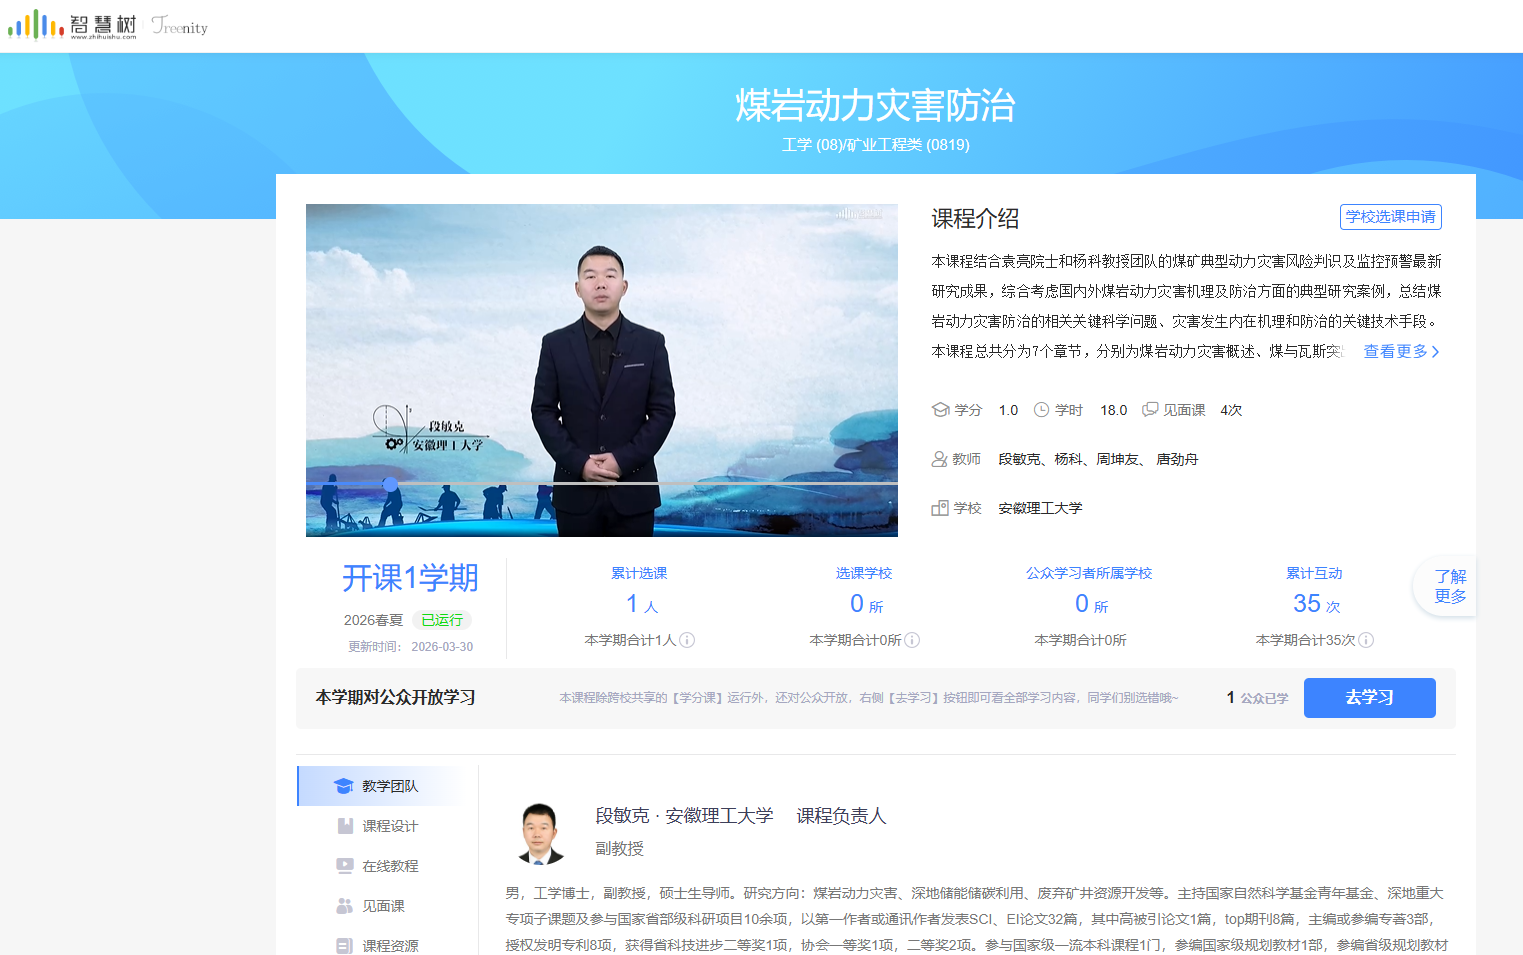
Task: Expand course intro with 查看更多
Action: pyautogui.click(x=1401, y=351)
